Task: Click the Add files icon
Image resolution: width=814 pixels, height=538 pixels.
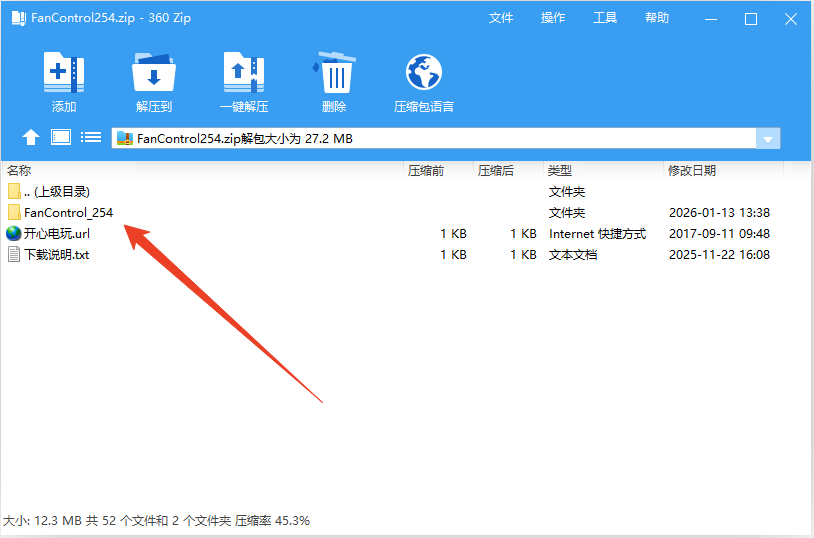Action: pos(64,73)
